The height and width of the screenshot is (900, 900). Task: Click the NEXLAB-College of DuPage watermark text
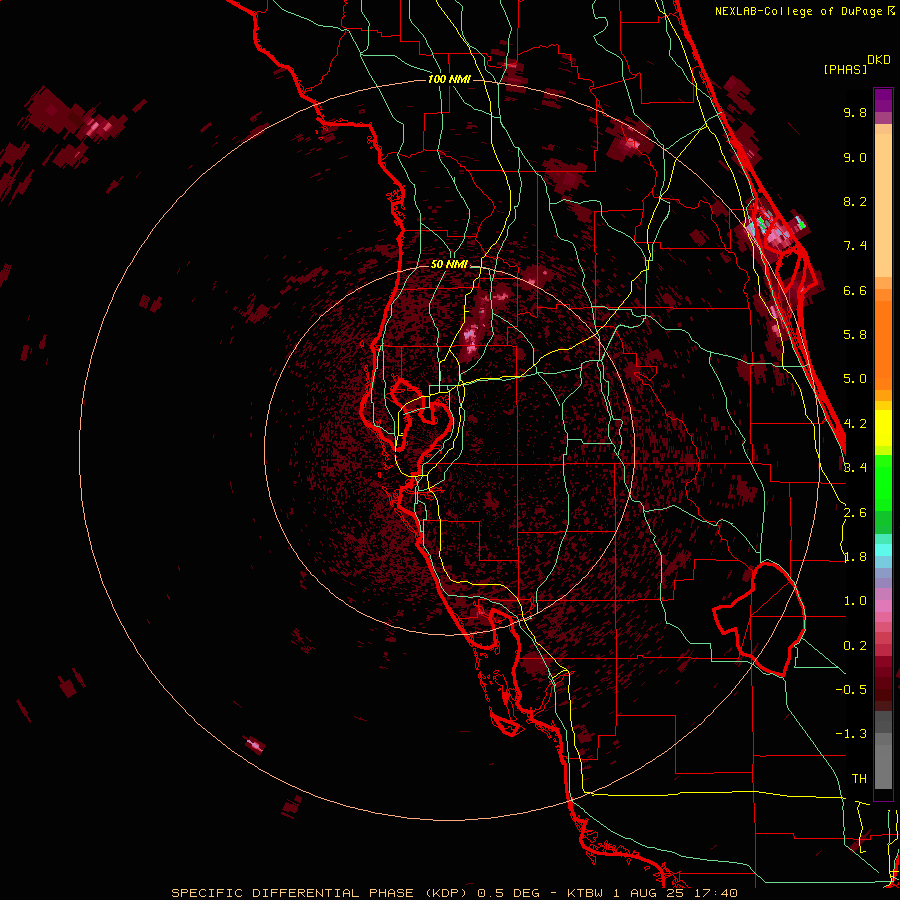point(805,11)
